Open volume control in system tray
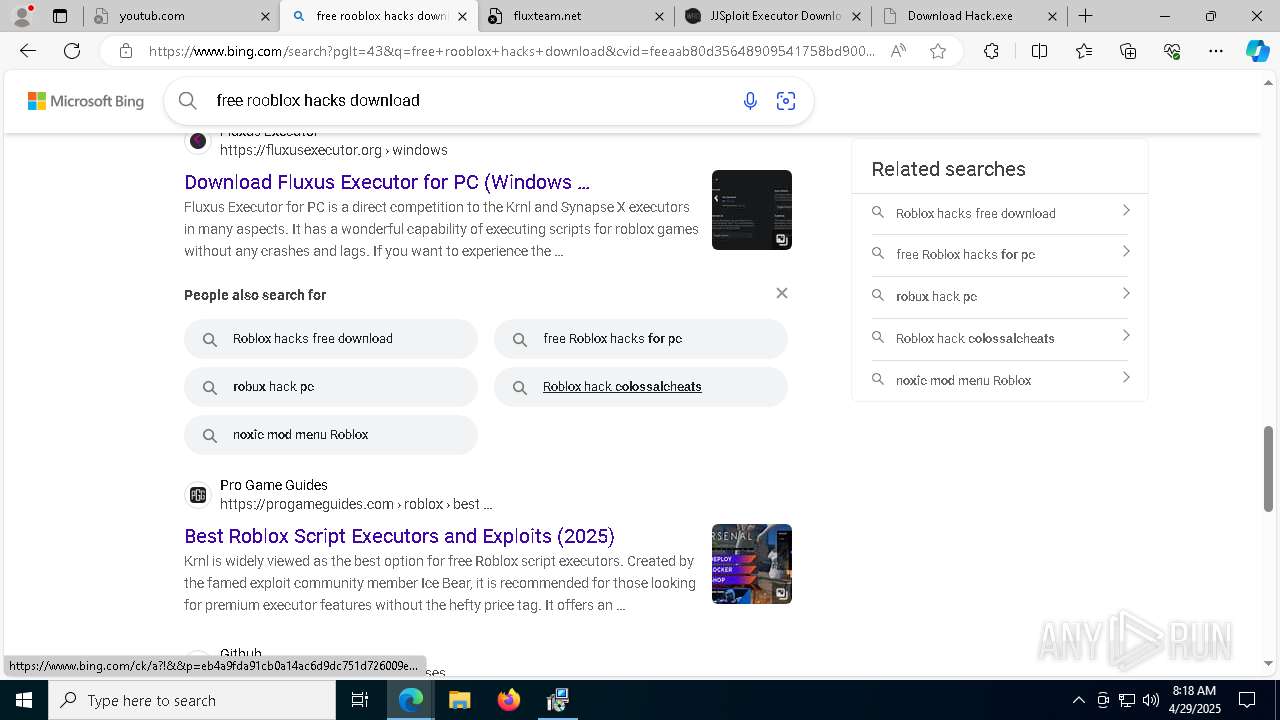The height and width of the screenshot is (720, 1280). [x=1151, y=700]
